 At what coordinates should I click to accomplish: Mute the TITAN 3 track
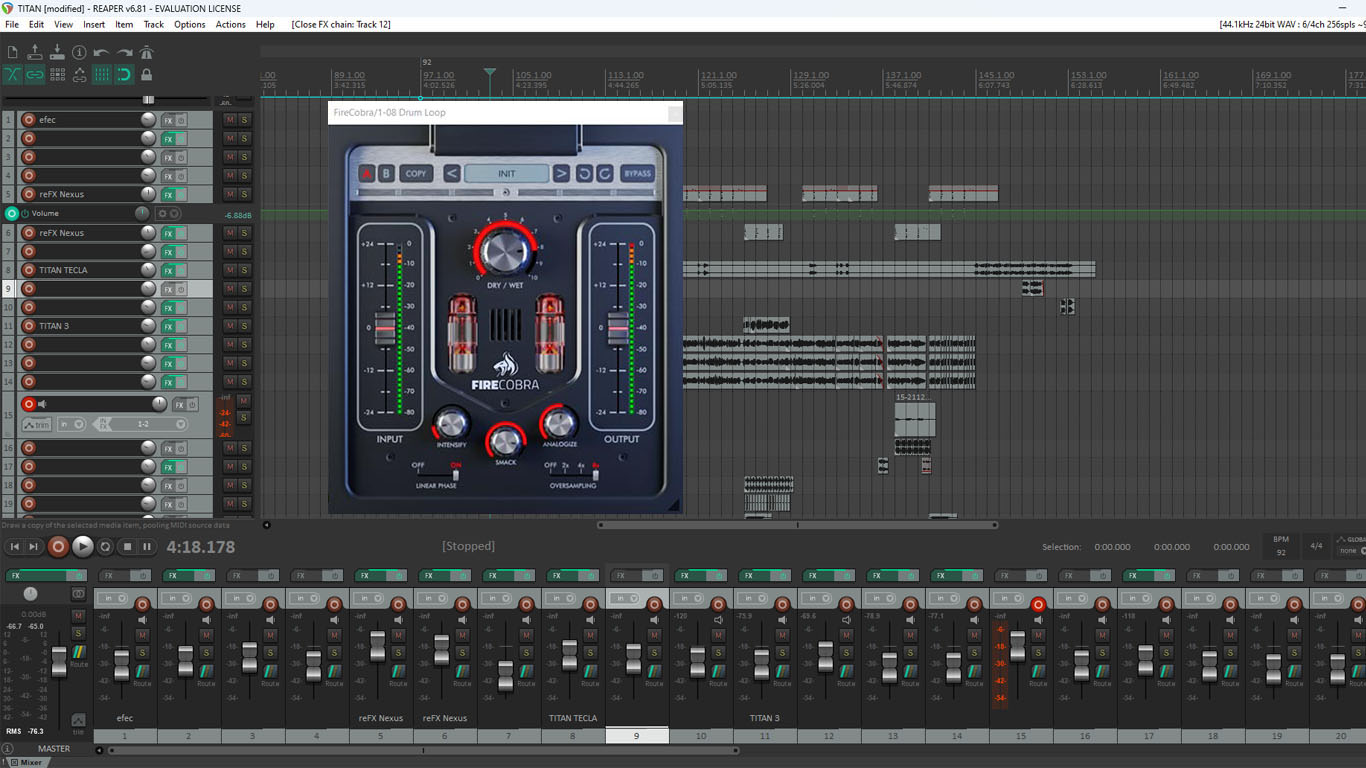(x=230, y=326)
